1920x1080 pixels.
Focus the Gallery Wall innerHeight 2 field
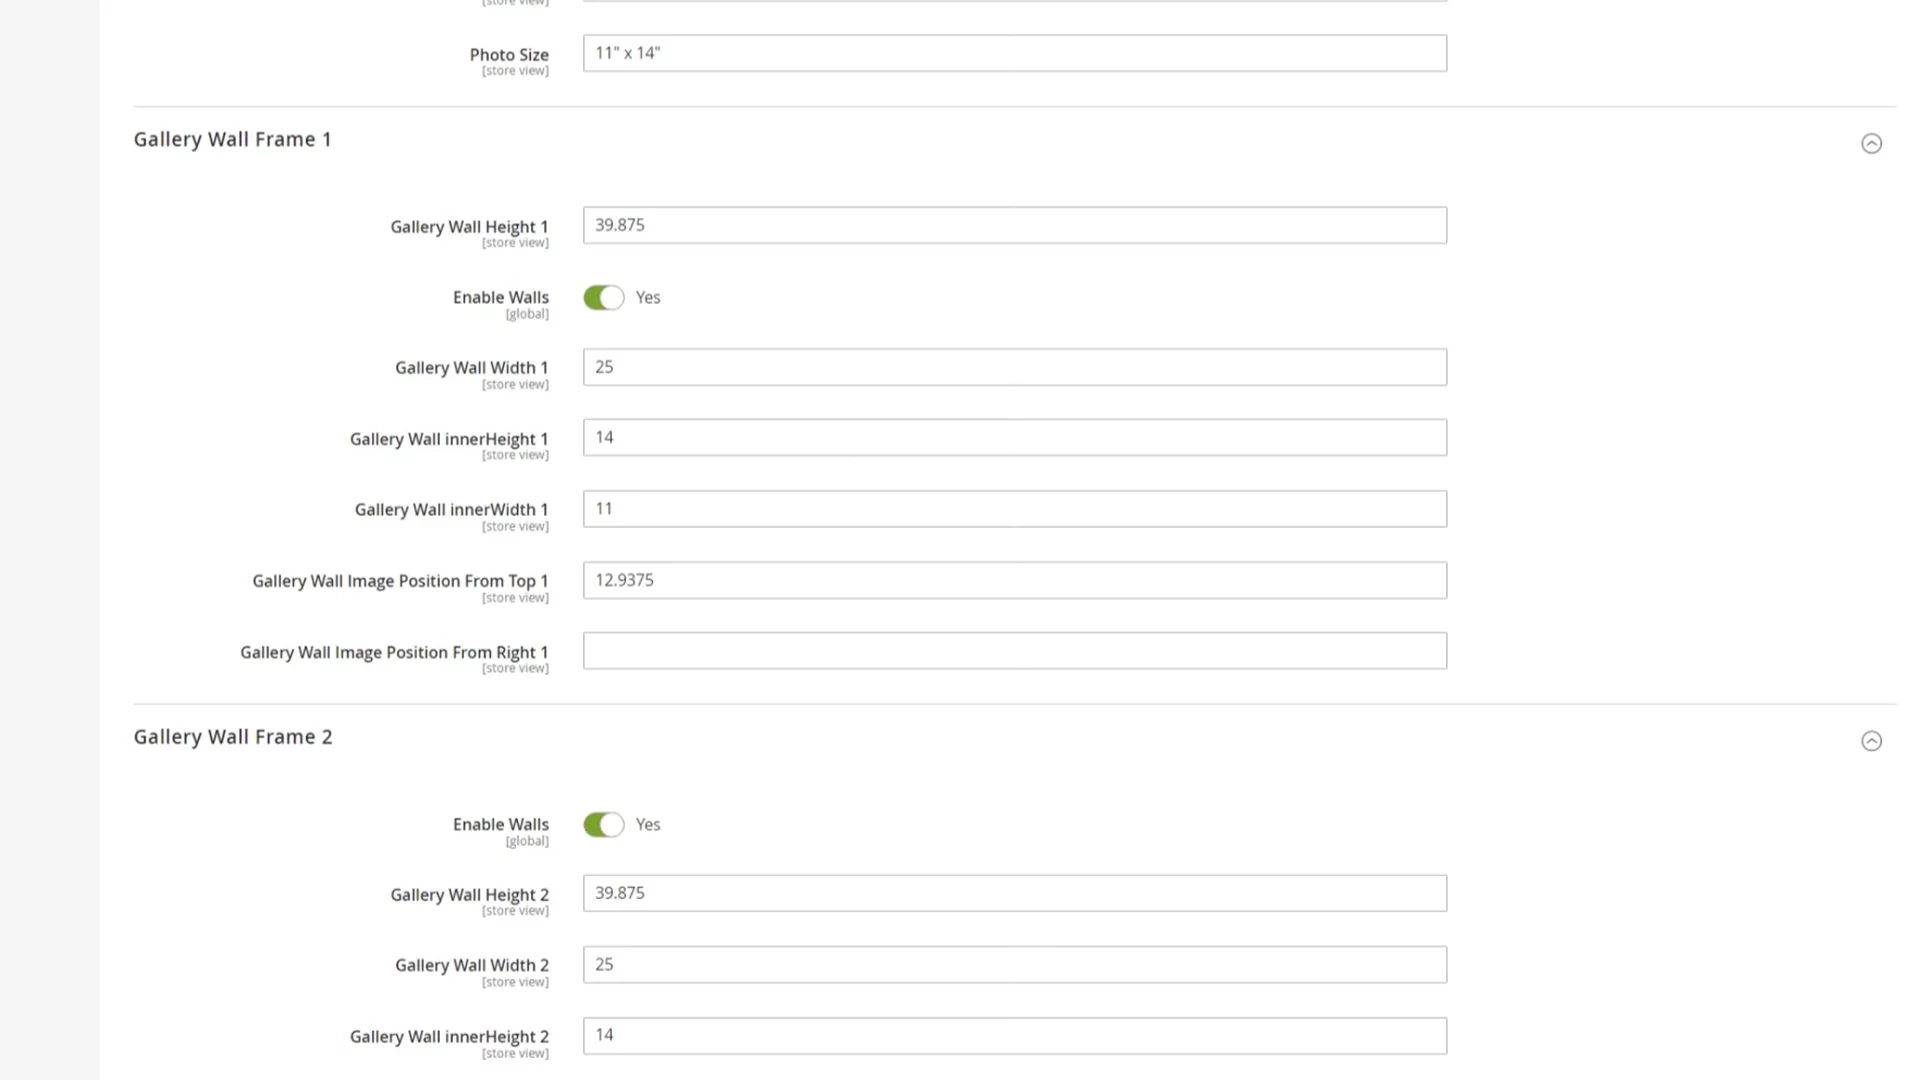pos(1014,1036)
